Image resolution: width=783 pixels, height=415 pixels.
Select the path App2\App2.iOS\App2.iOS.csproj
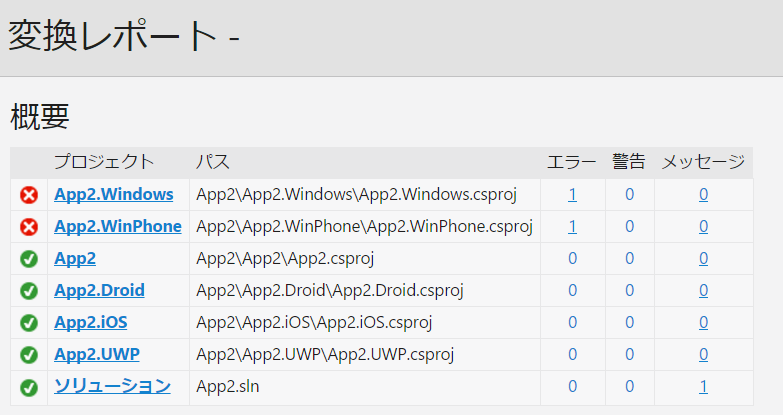pyautogui.click(x=314, y=322)
